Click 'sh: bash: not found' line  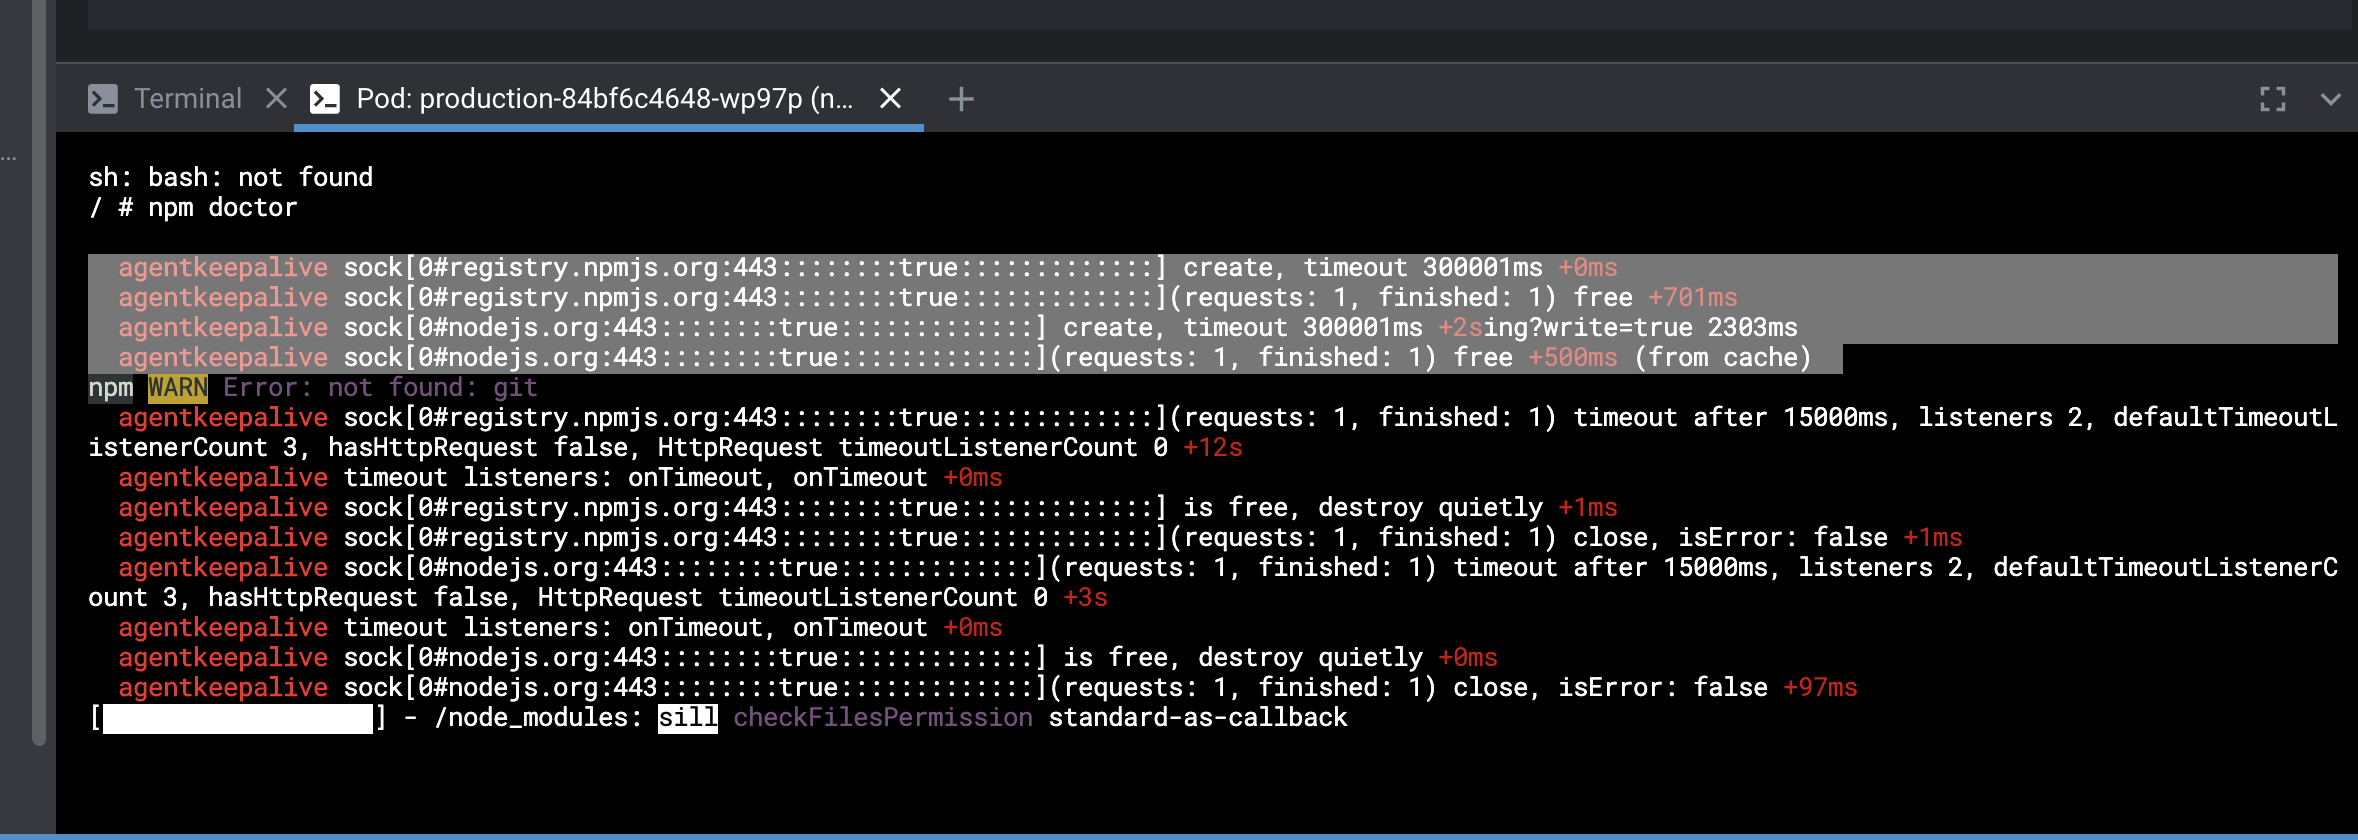tap(230, 177)
